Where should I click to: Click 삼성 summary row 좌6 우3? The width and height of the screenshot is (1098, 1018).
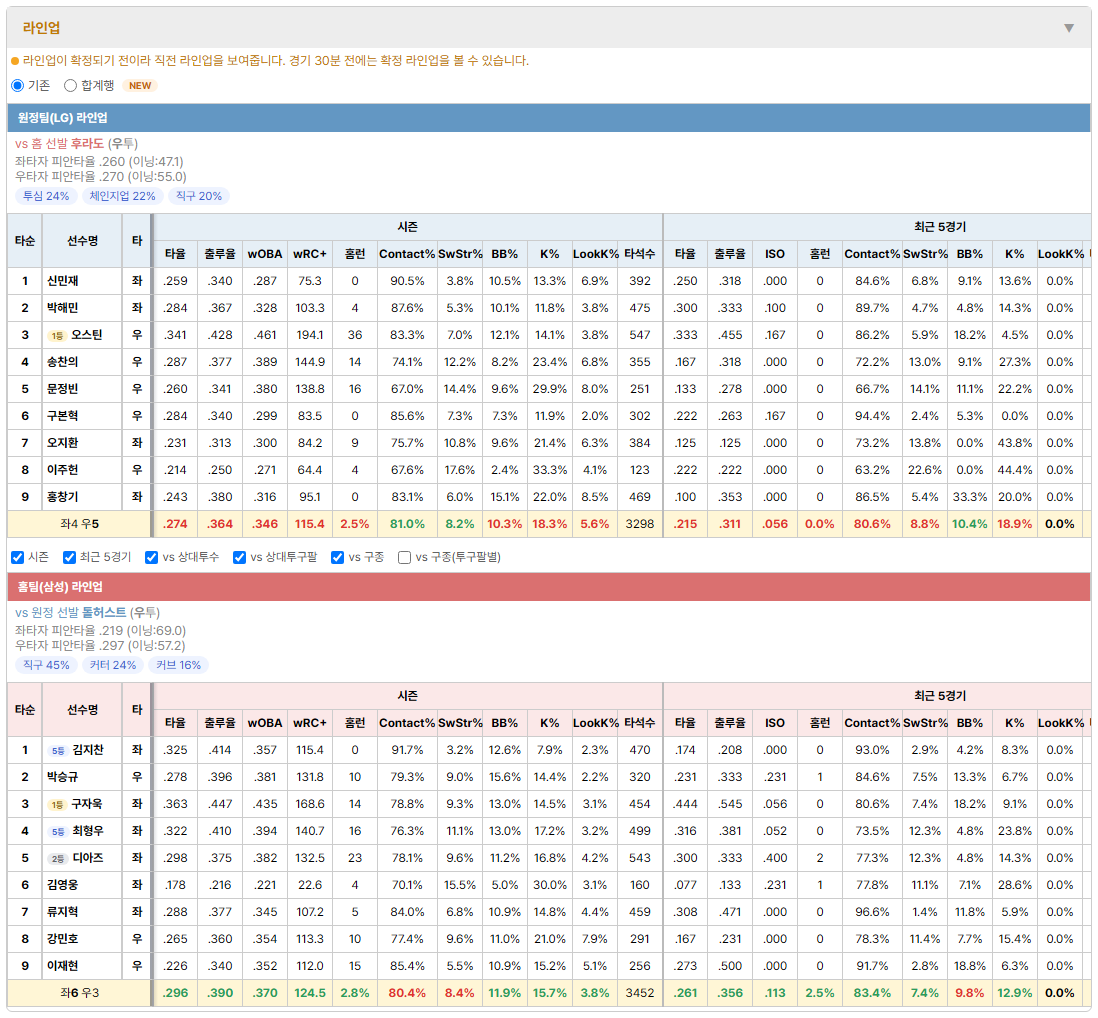coord(80,993)
